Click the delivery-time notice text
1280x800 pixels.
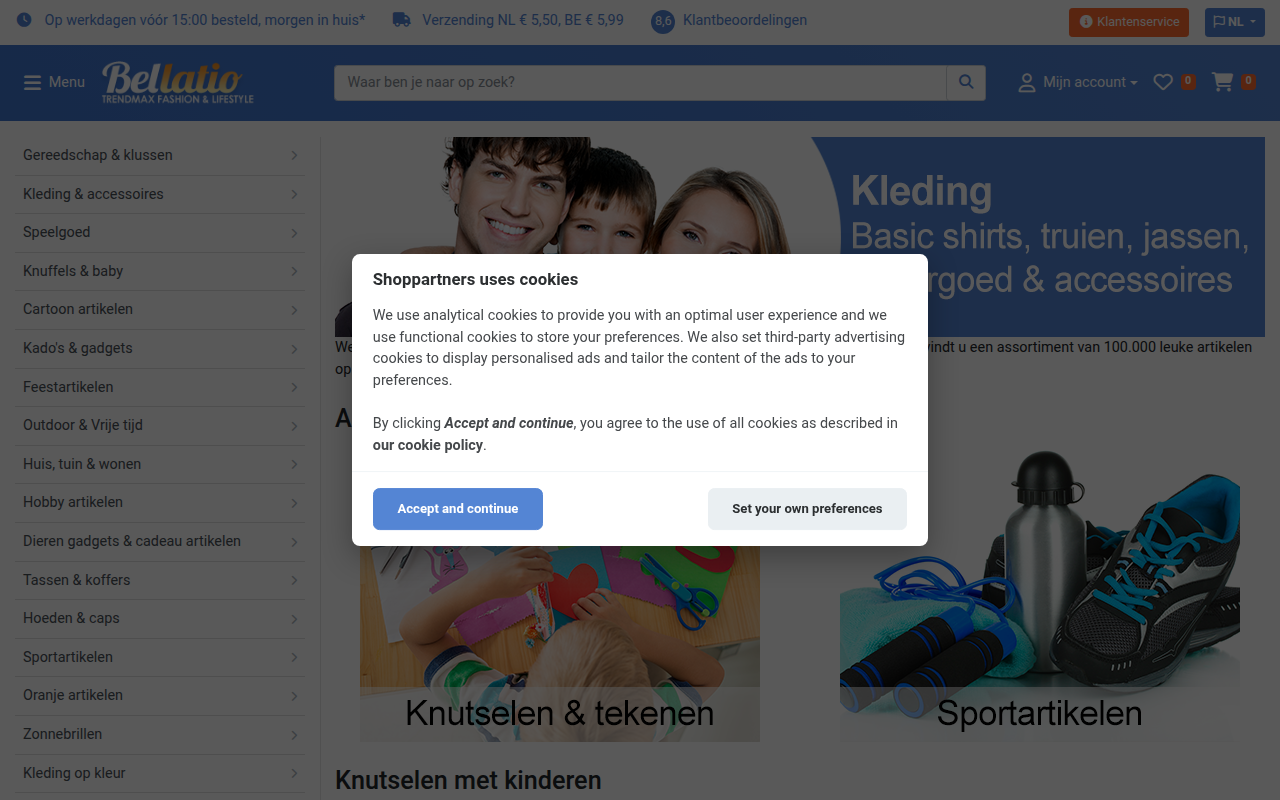click(205, 20)
